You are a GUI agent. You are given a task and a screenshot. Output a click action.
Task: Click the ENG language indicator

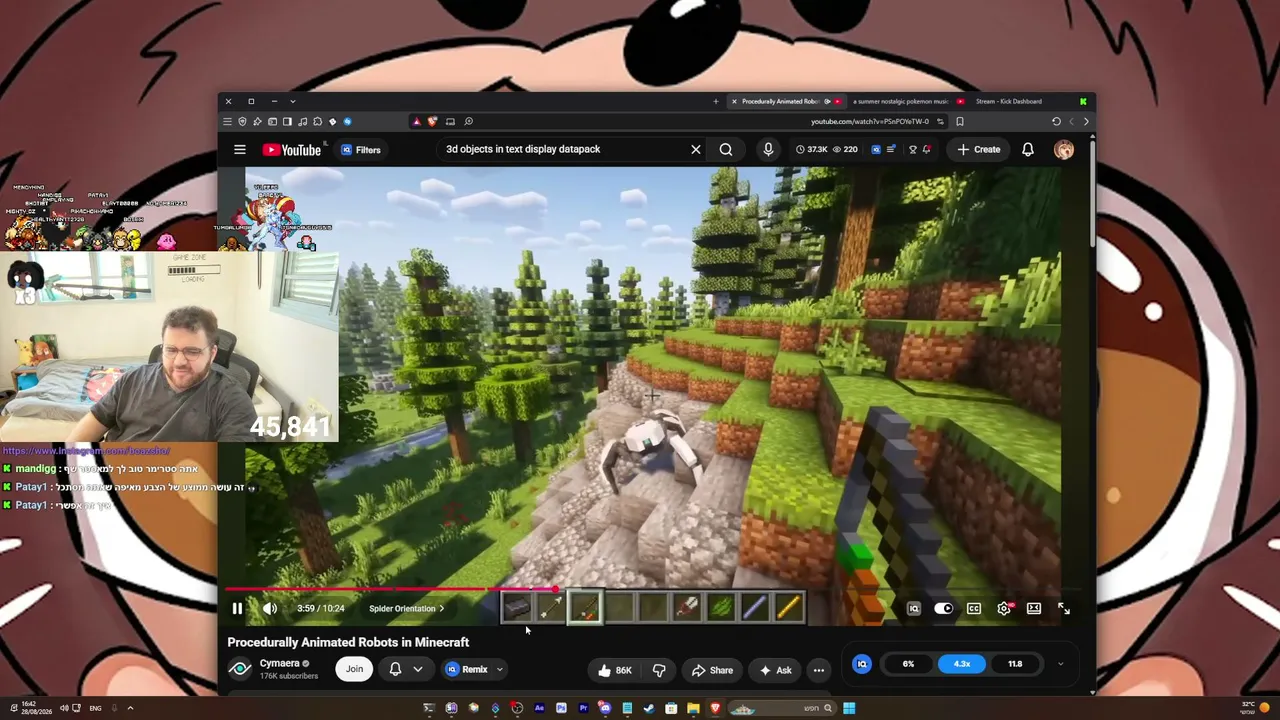[x=95, y=708]
